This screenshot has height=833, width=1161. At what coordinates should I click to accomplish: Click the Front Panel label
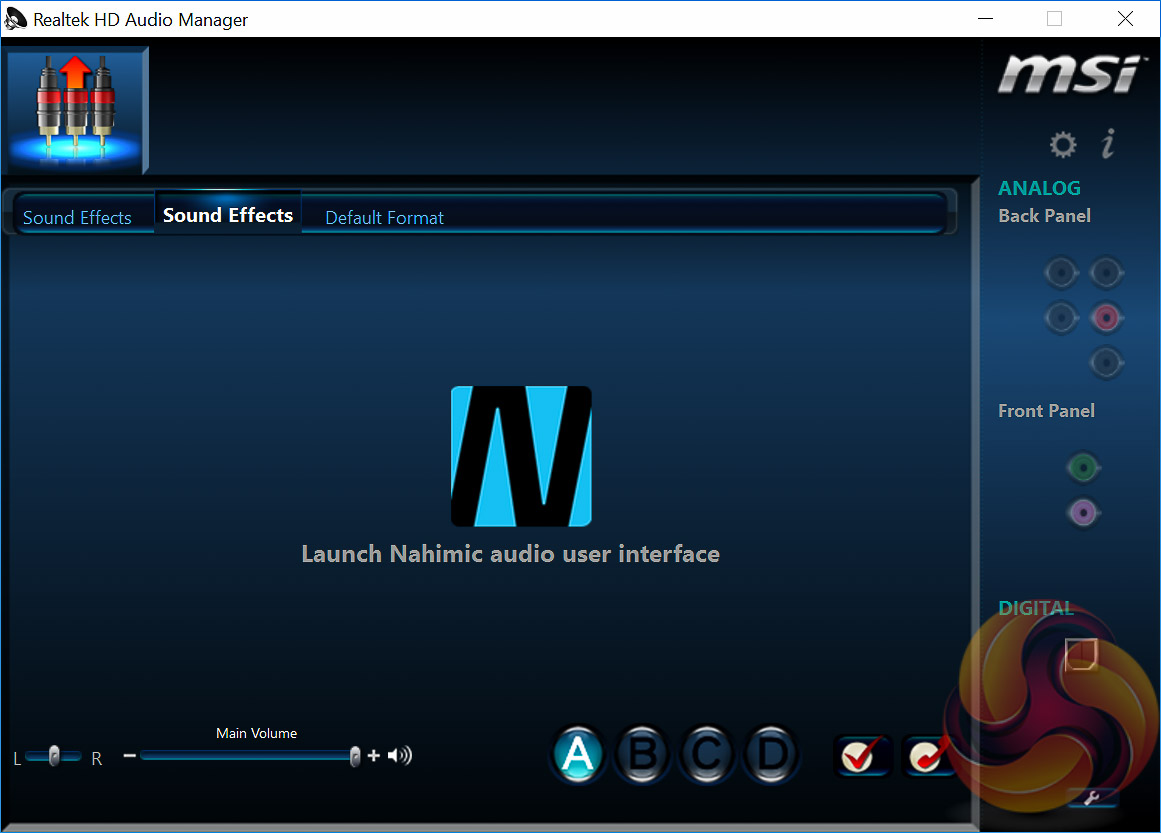click(1045, 411)
